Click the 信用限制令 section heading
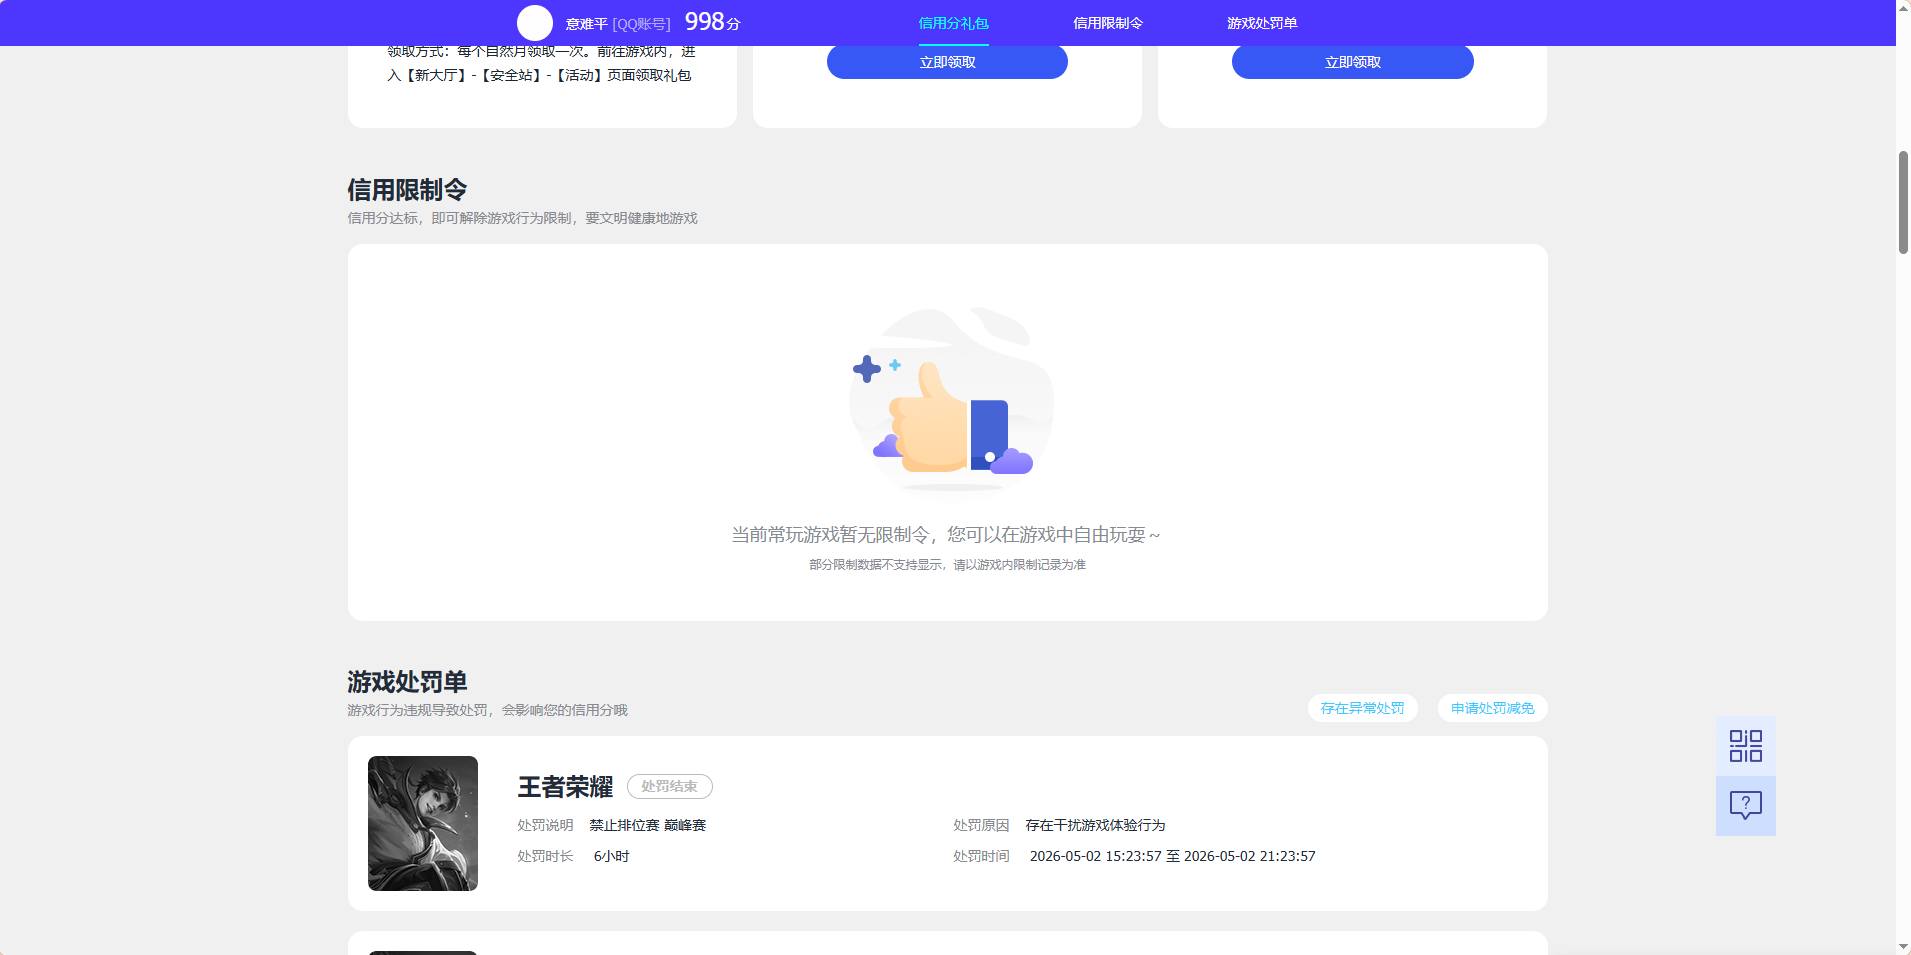Image resolution: width=1911 pixels, height=955 pixels. (407, 190)
